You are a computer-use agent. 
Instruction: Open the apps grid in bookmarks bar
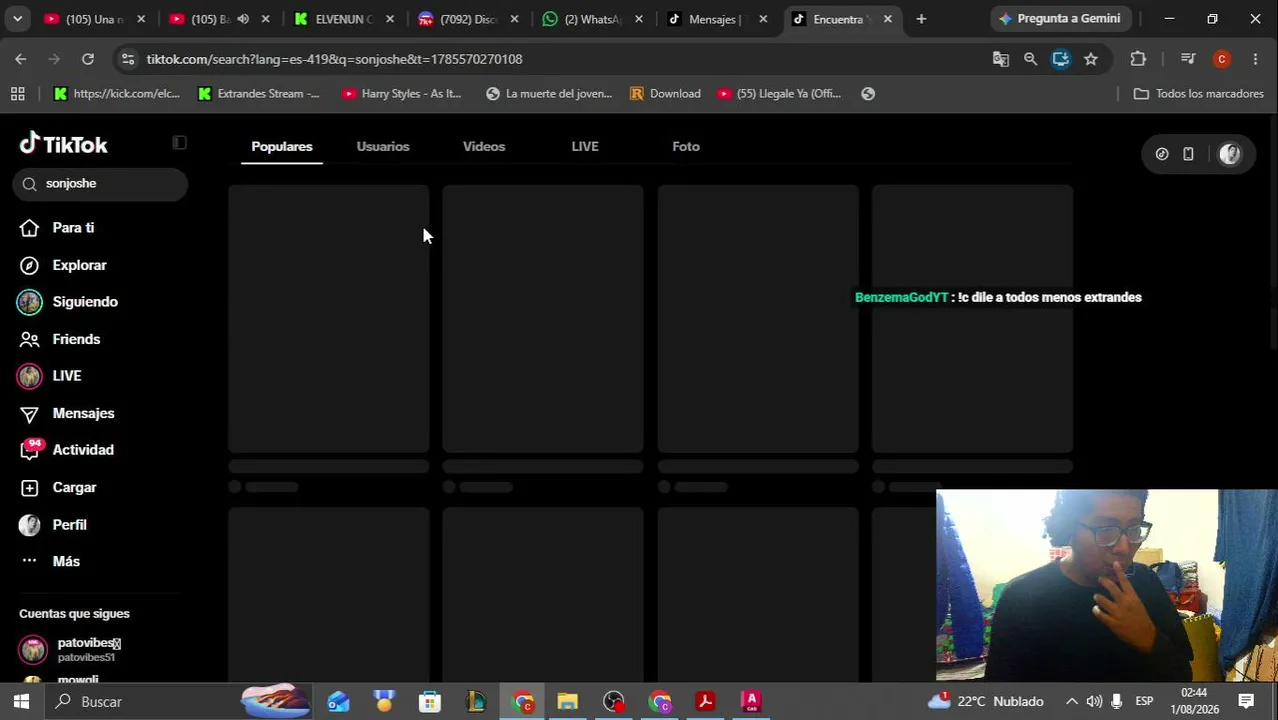(17, 94)
